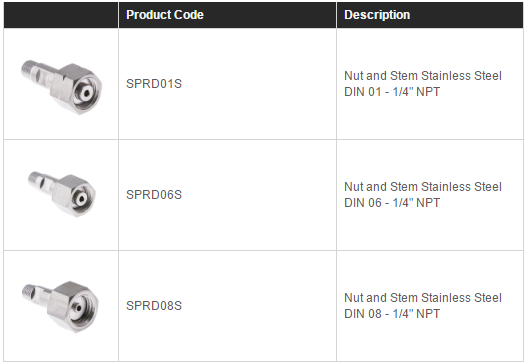Click the DIN 06 - 1/4" NPT description
528x364 pixels.
click(392, 203)
